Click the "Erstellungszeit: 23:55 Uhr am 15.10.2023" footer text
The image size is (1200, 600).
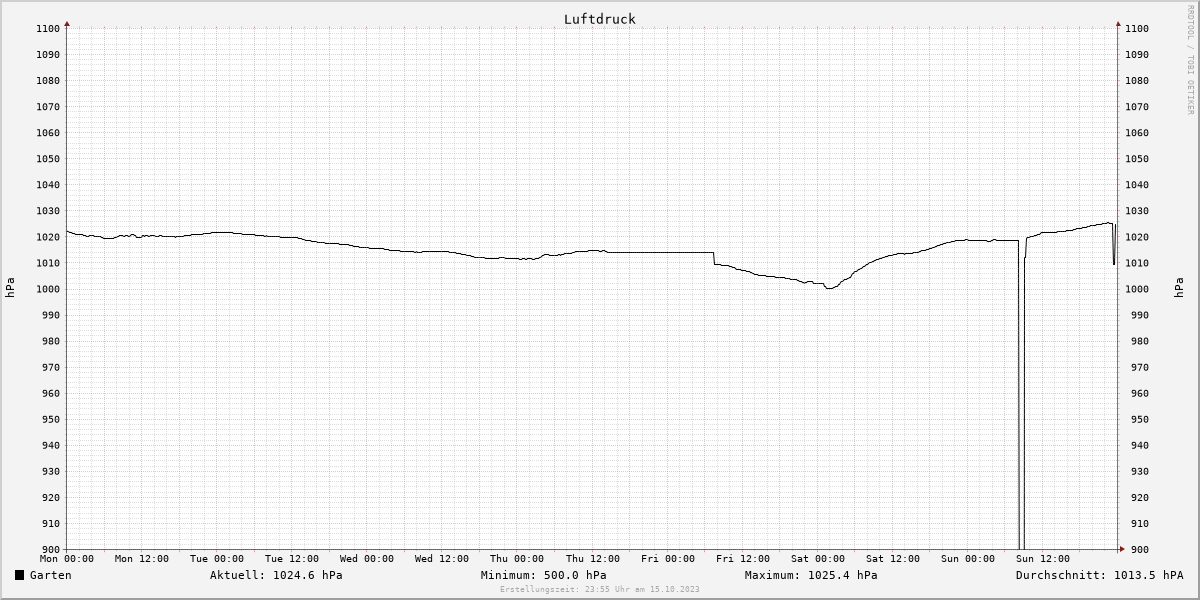click(600, 589)
